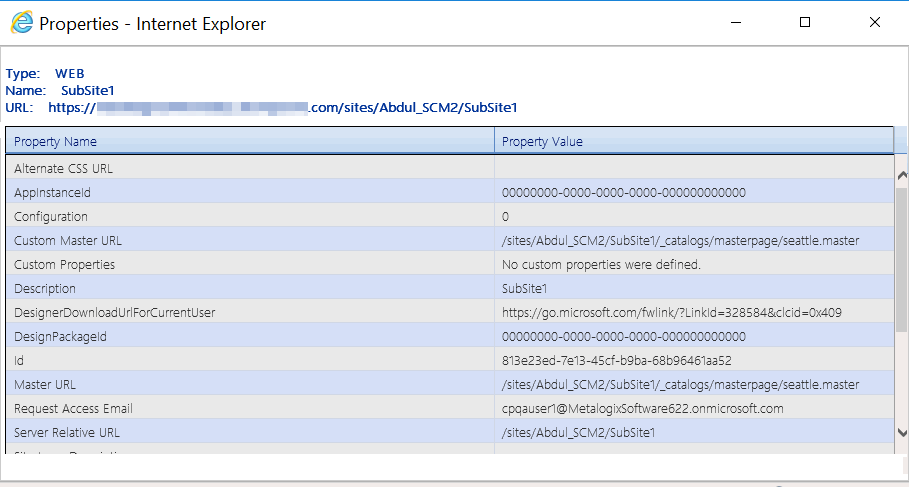Select the Description value SubSite1

[526, 288]
